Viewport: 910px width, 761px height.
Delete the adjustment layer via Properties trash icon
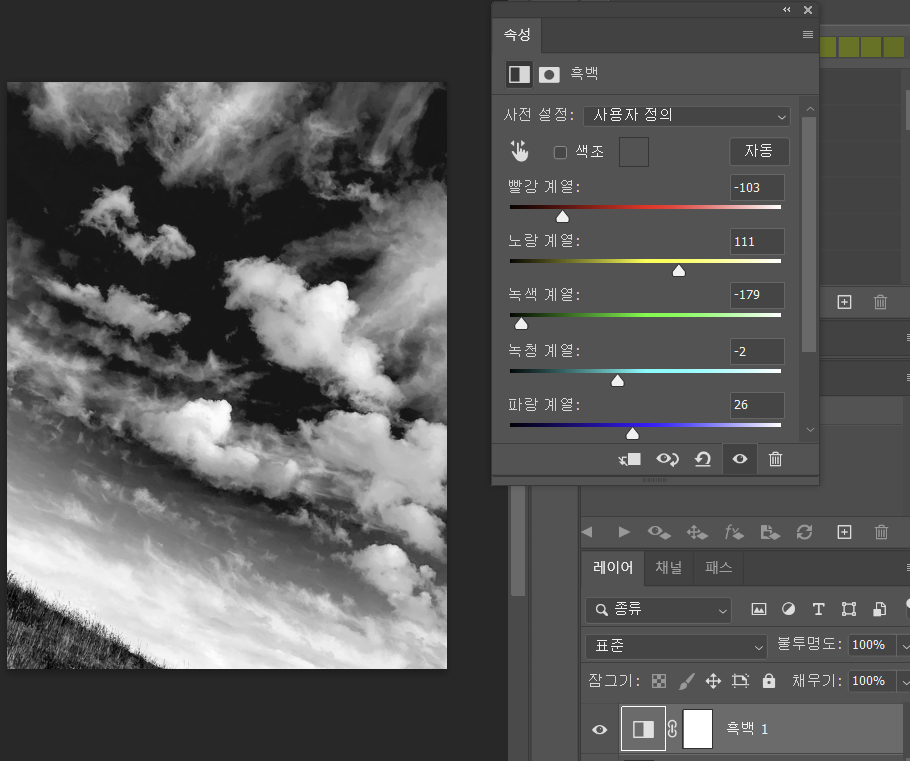click(775, 459)
